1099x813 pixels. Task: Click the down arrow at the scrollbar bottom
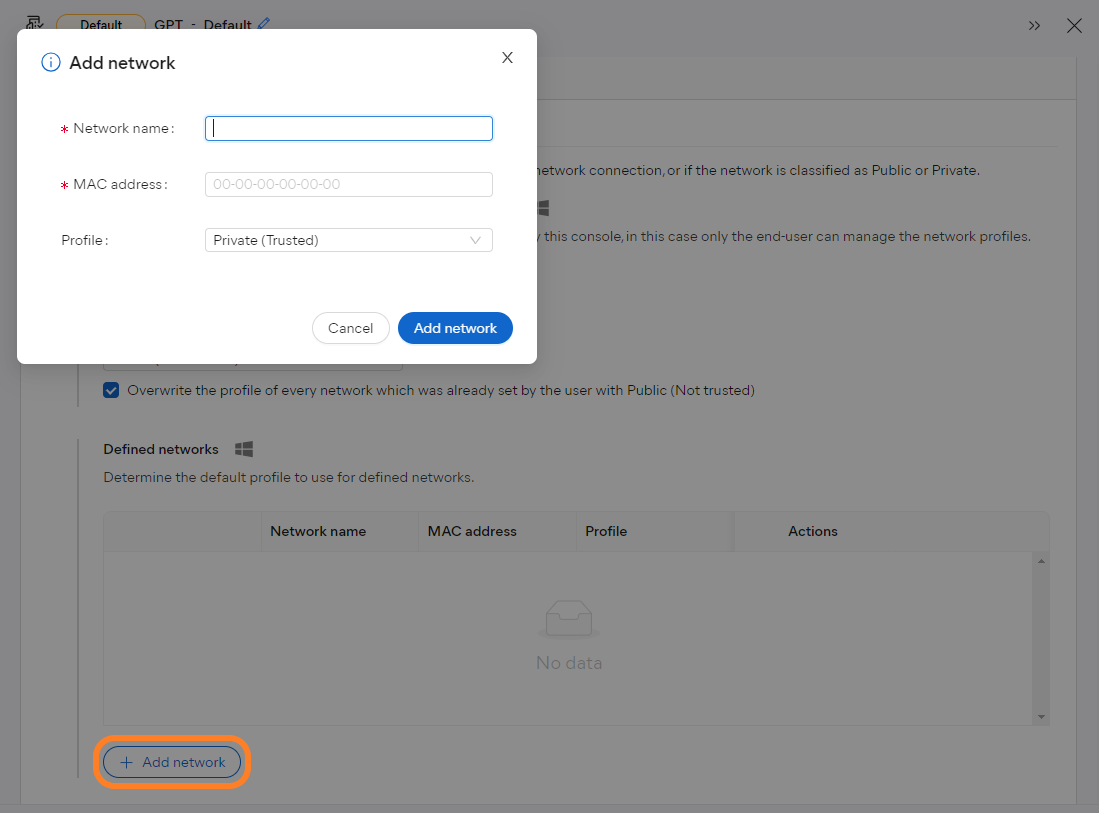click(x=1041, y=716)
